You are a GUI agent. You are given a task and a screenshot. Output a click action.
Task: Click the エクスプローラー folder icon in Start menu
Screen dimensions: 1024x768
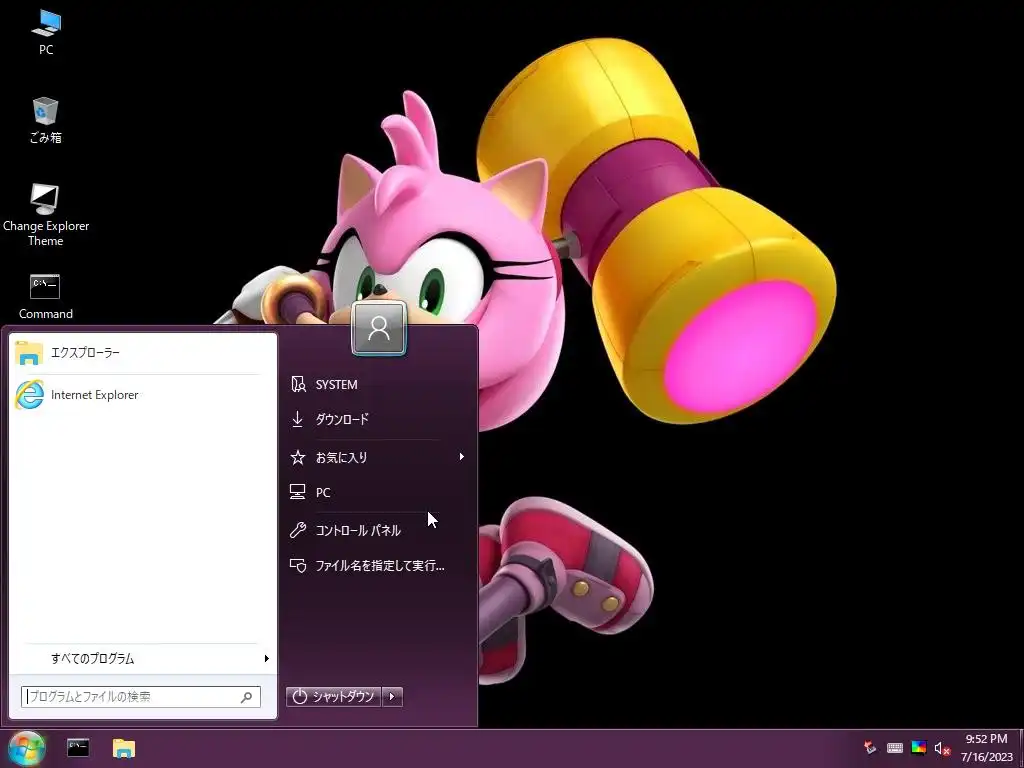coord(29,353)
